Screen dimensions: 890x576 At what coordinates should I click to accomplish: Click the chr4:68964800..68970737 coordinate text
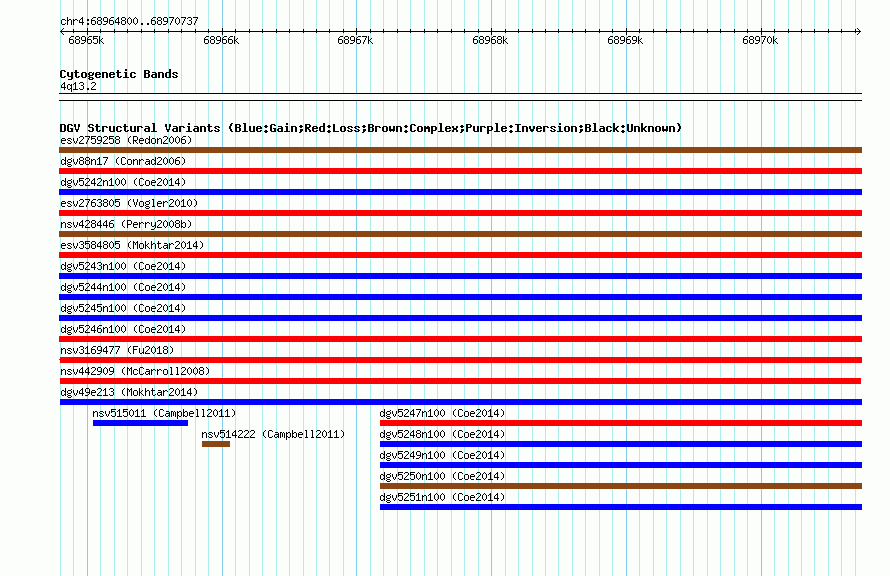[x=129, y=21]
